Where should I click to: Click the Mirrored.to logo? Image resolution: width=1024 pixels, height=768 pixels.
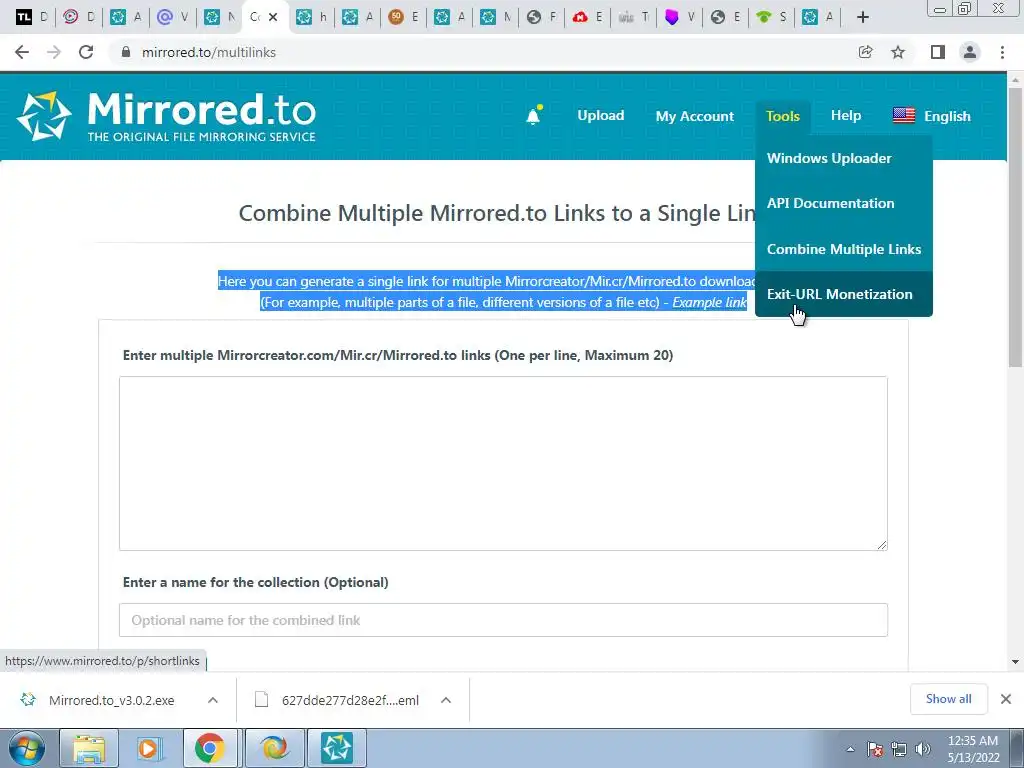point(167,116)
